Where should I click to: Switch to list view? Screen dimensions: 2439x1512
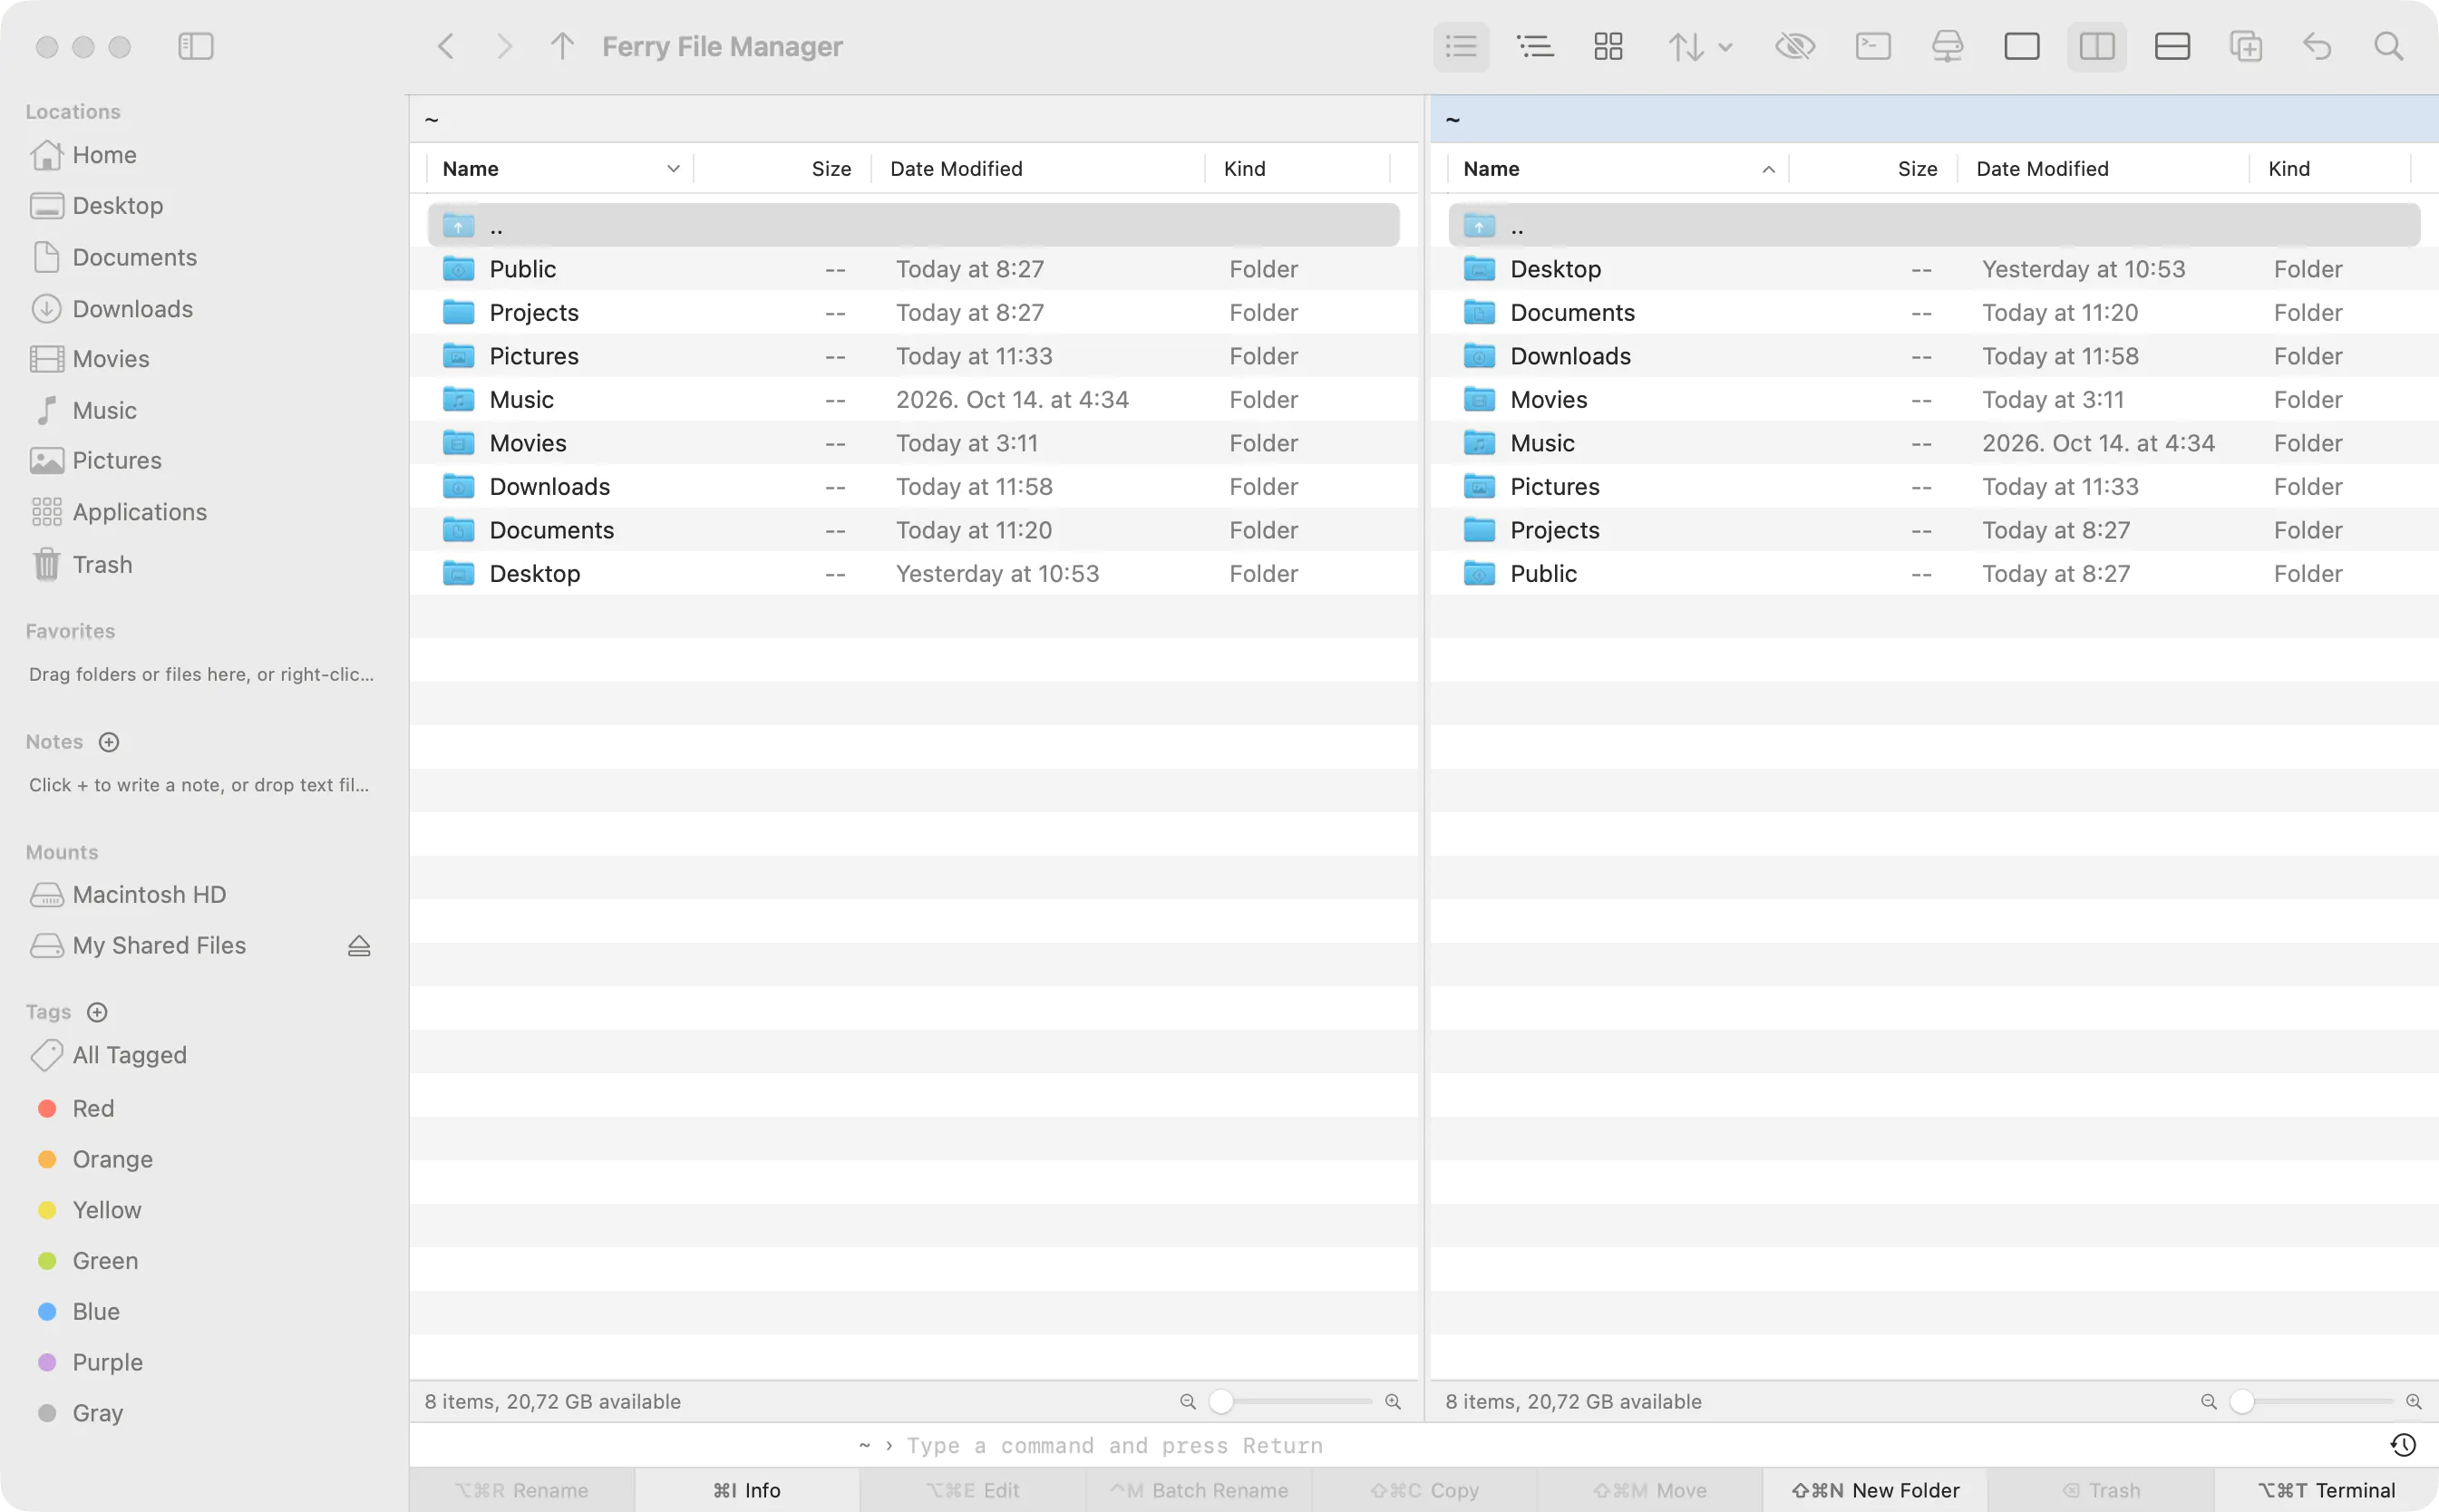coord(1460,46)
